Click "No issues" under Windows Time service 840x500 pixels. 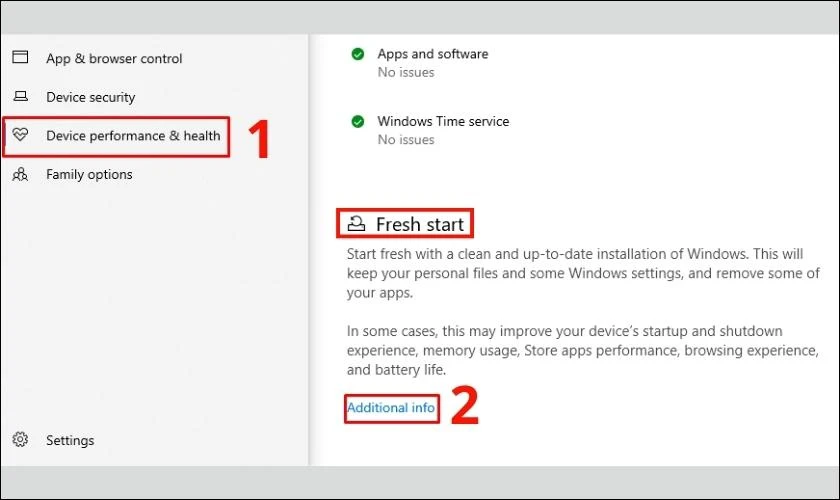tap(406, 140)
